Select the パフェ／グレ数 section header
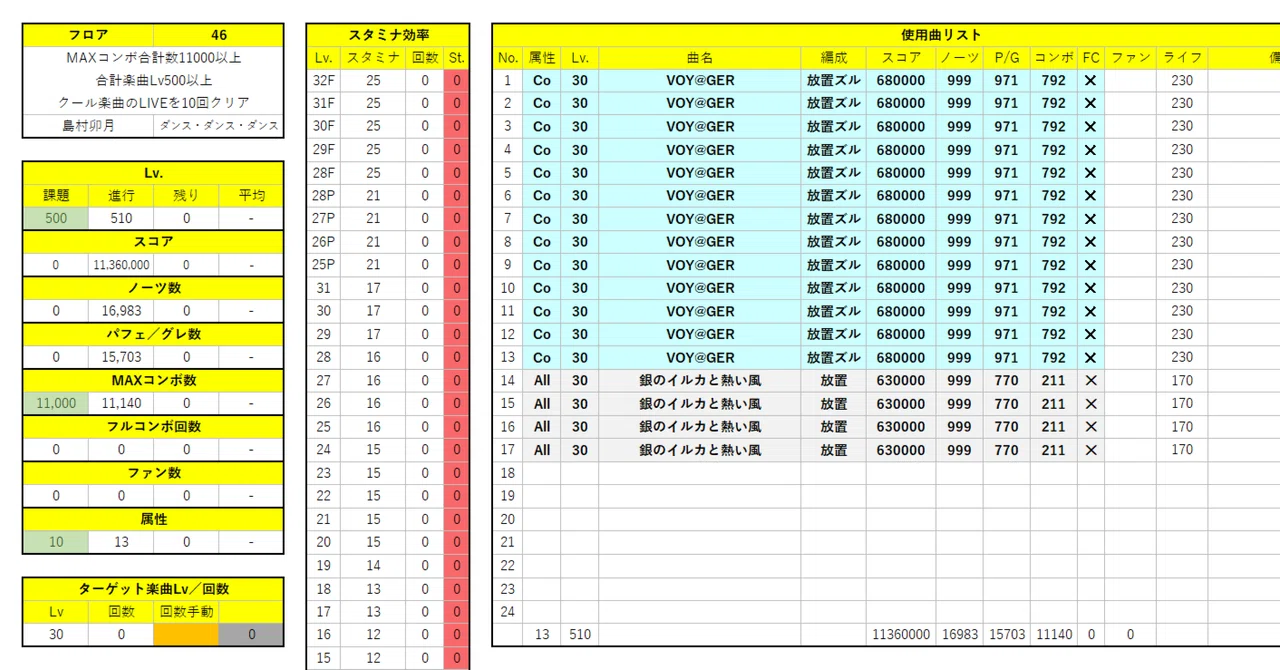The height and width of the screenshot is (670, 1280). click(x=153, y=334)
